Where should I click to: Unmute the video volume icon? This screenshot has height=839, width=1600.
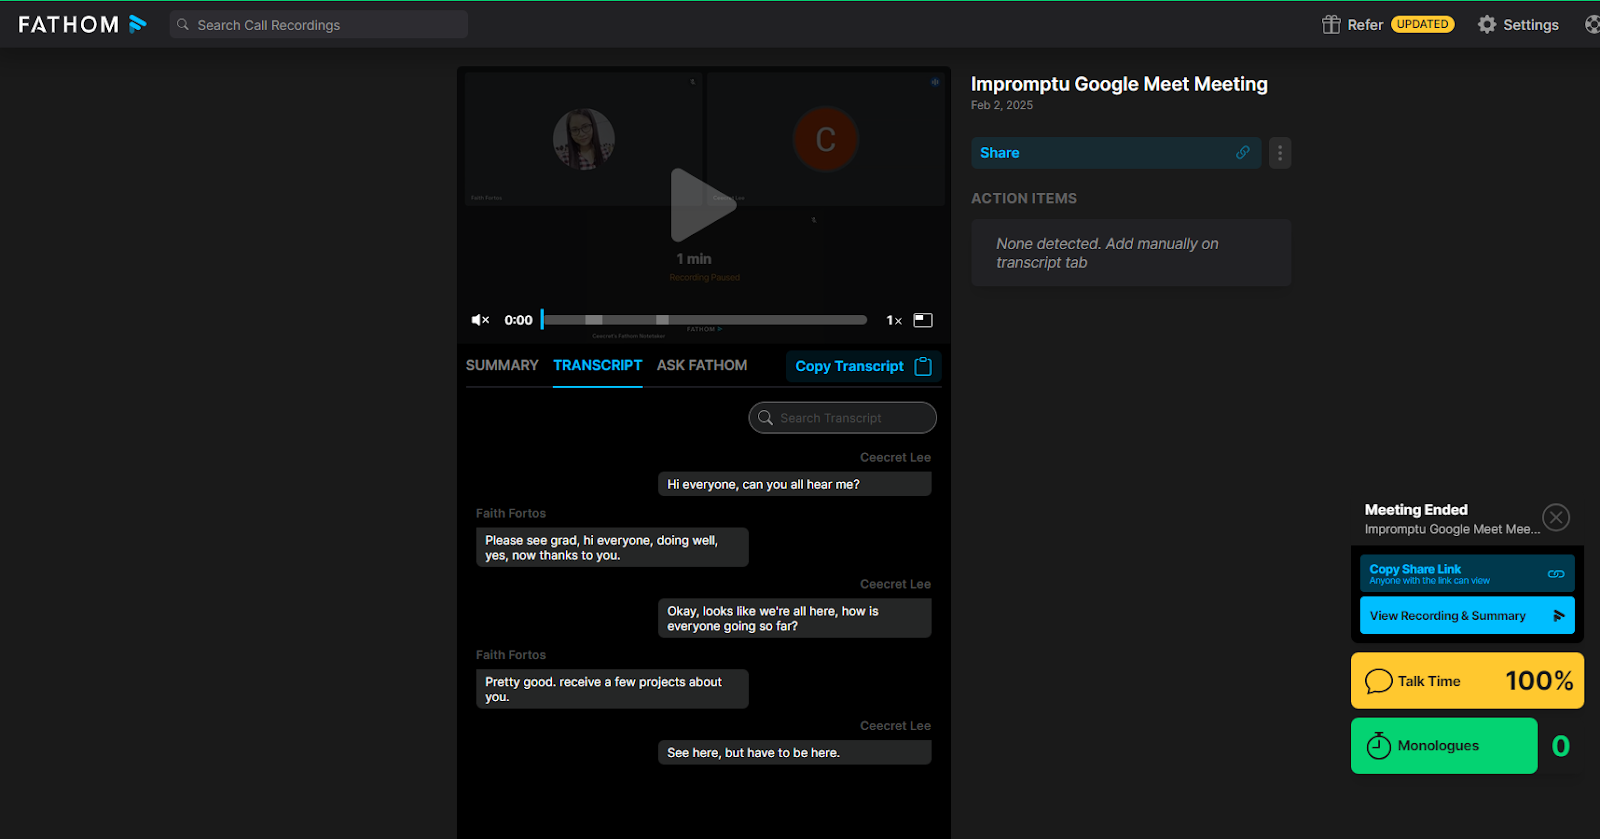click(480, 320)
